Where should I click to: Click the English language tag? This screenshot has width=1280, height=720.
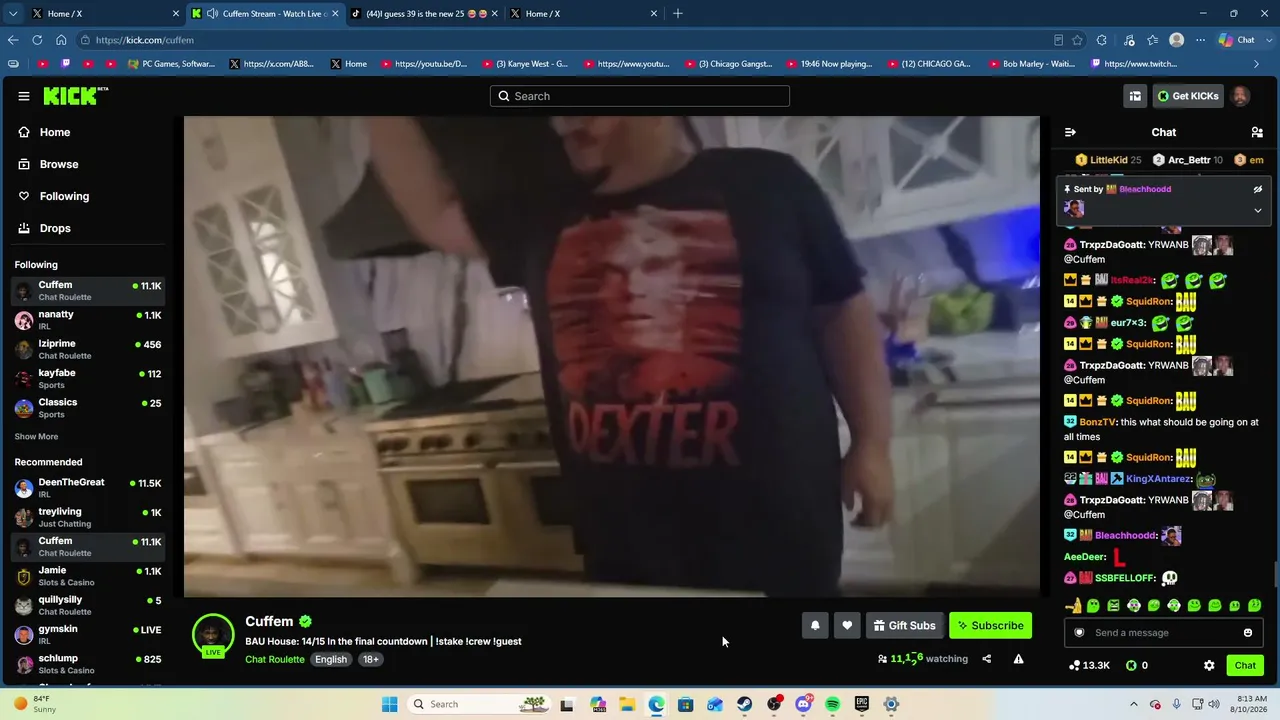pos(331,660)
